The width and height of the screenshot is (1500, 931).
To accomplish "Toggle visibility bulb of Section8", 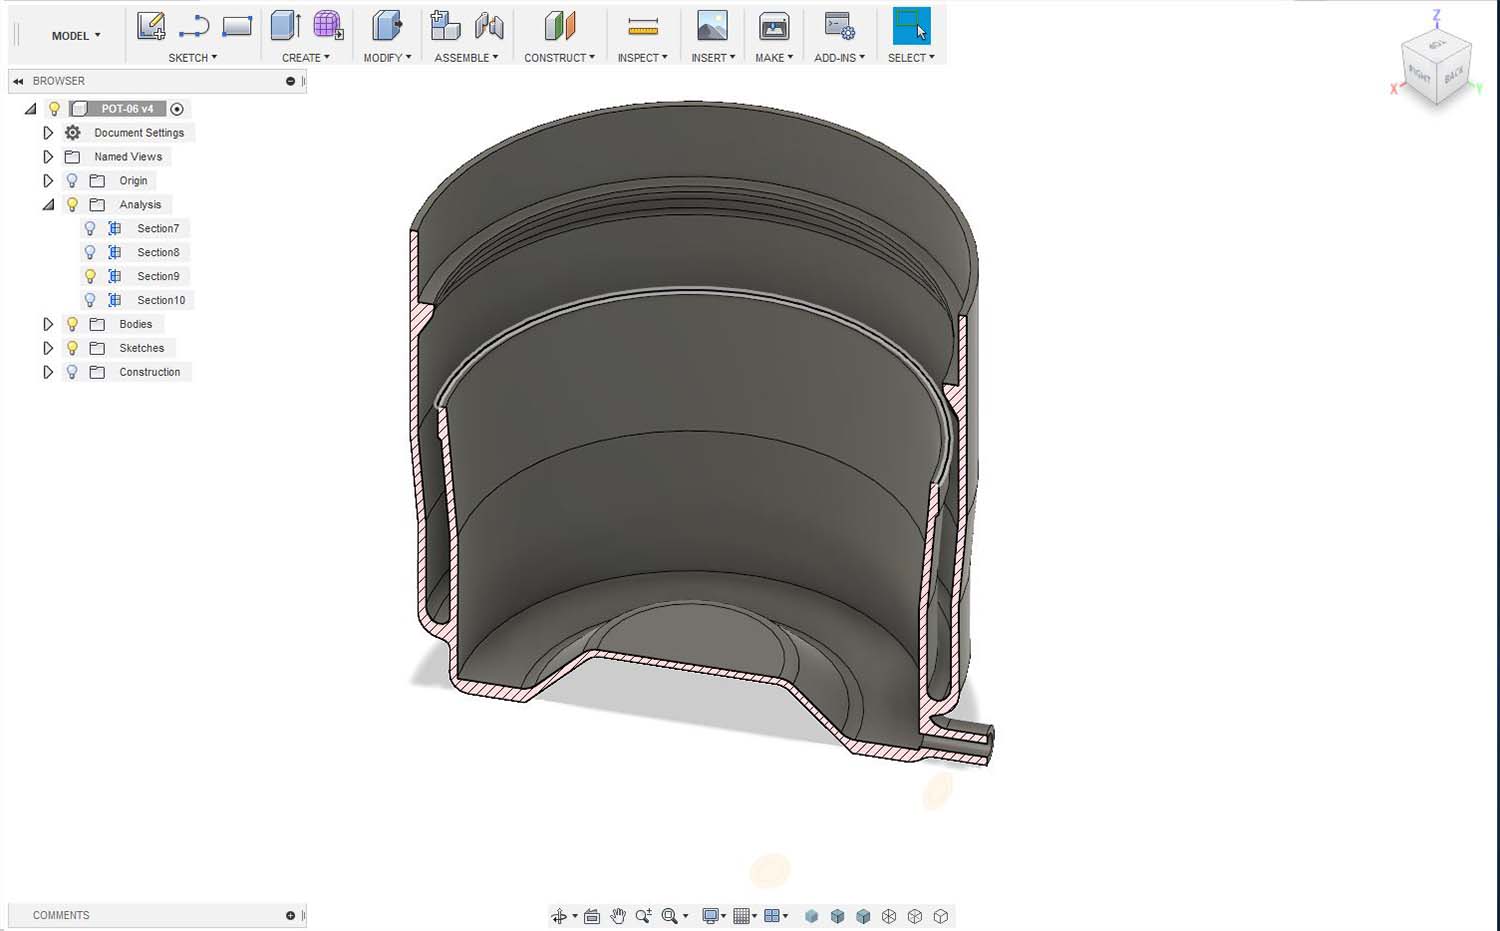I will 90,252.
